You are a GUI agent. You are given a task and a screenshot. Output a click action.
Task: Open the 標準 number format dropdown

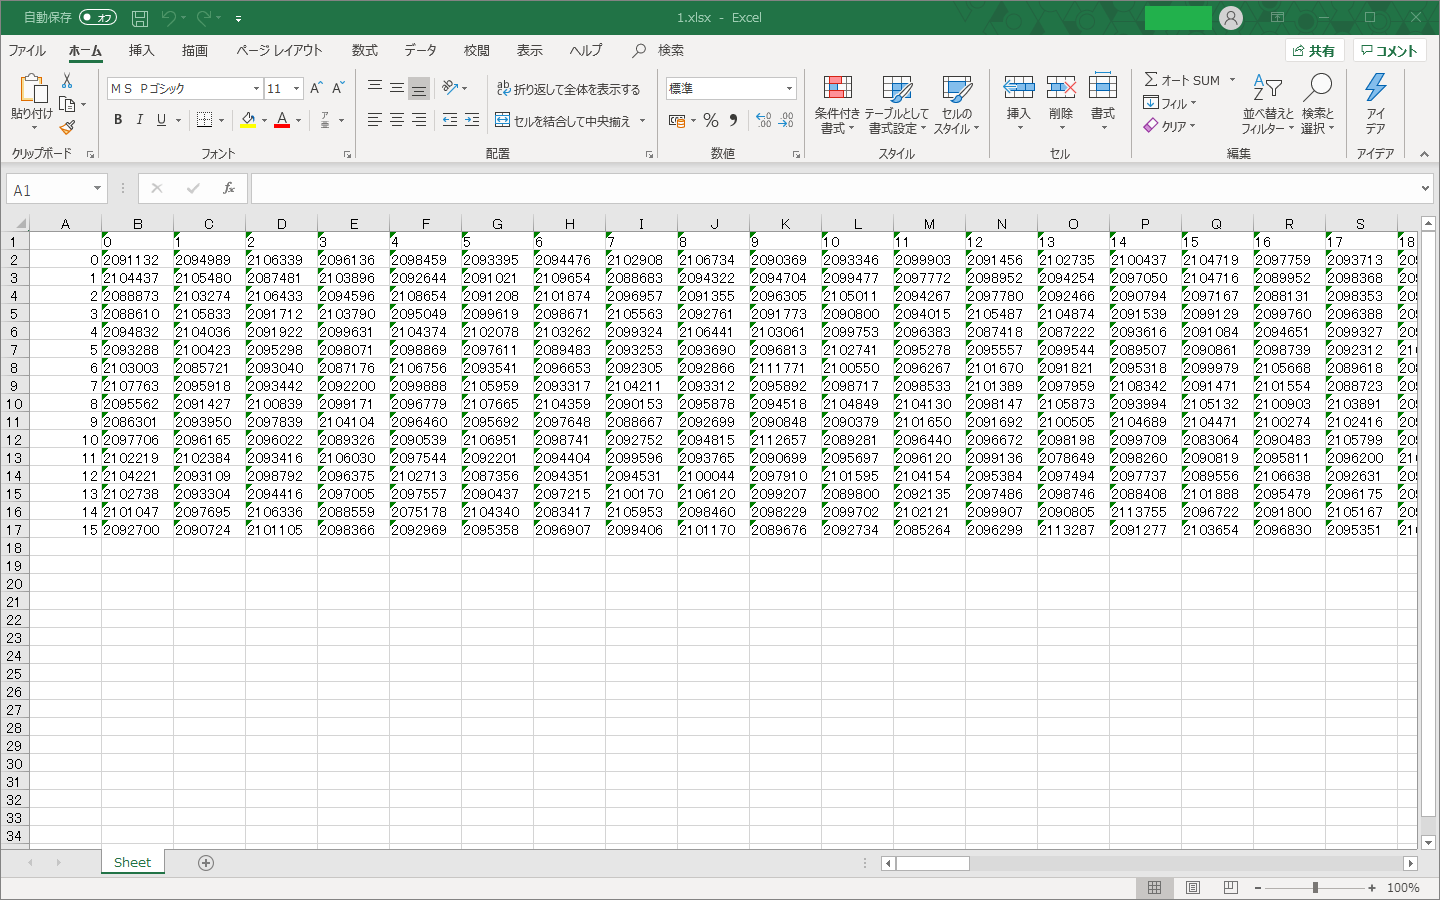pyautogui.click(x=789, y=88)
